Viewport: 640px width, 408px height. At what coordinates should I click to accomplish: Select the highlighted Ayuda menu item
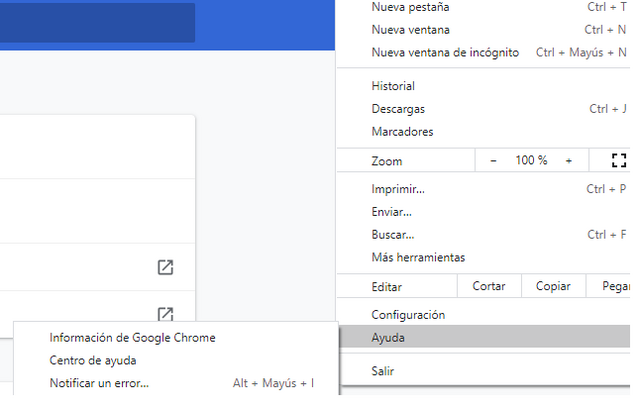tap(483, 337)
